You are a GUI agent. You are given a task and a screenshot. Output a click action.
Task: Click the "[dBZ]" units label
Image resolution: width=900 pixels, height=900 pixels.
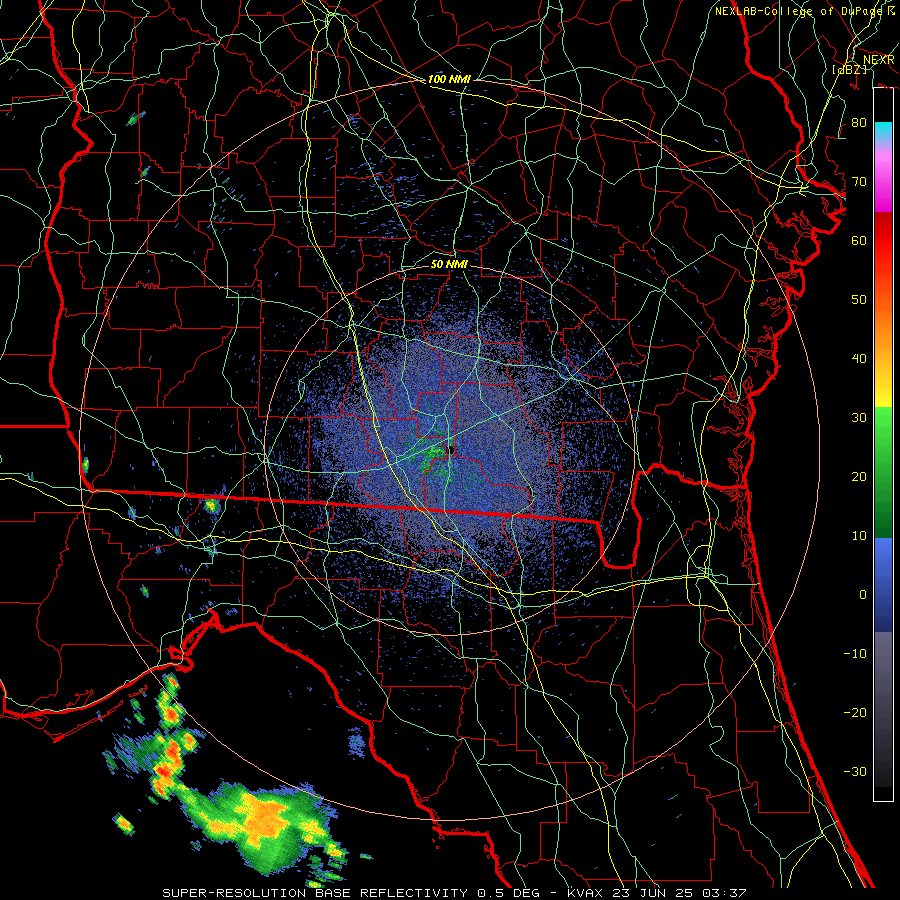tap(849, 69)
